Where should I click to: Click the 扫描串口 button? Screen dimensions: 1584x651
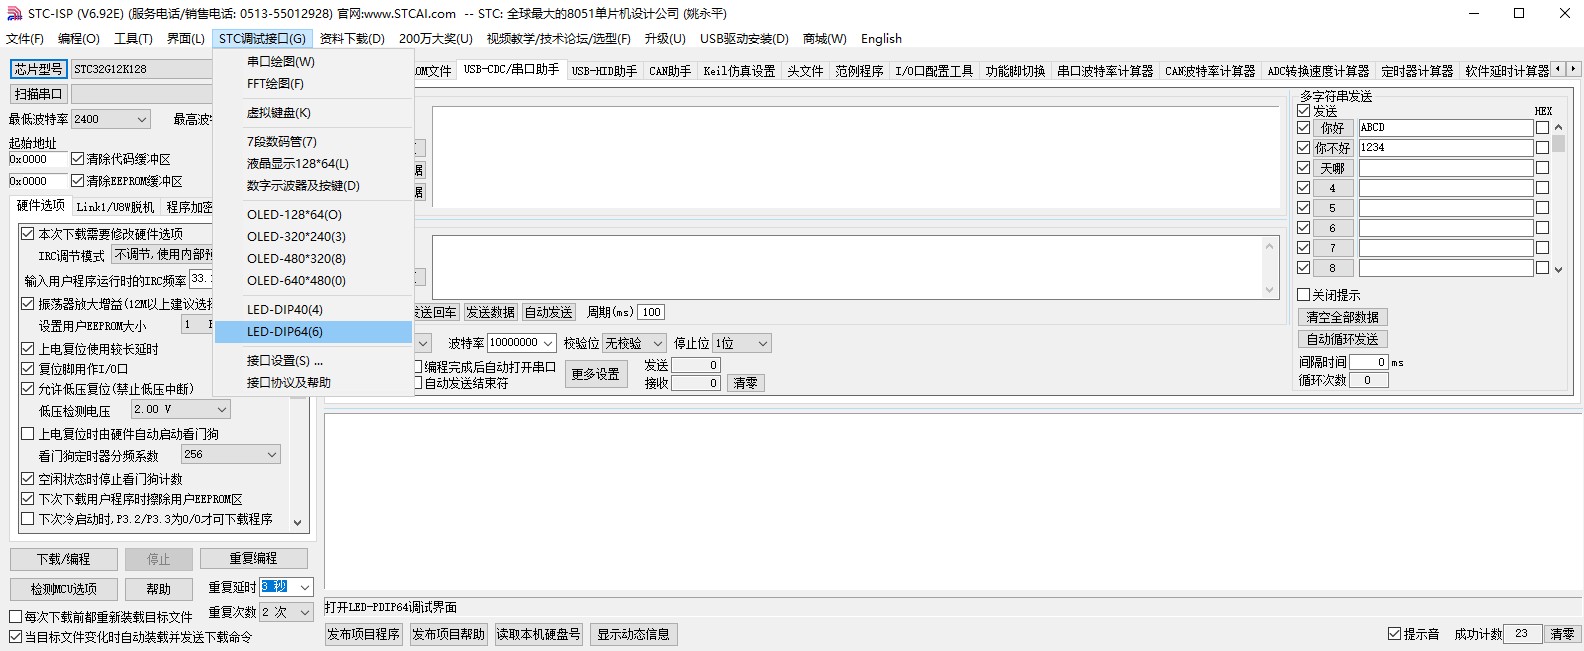tap(39, 94)
